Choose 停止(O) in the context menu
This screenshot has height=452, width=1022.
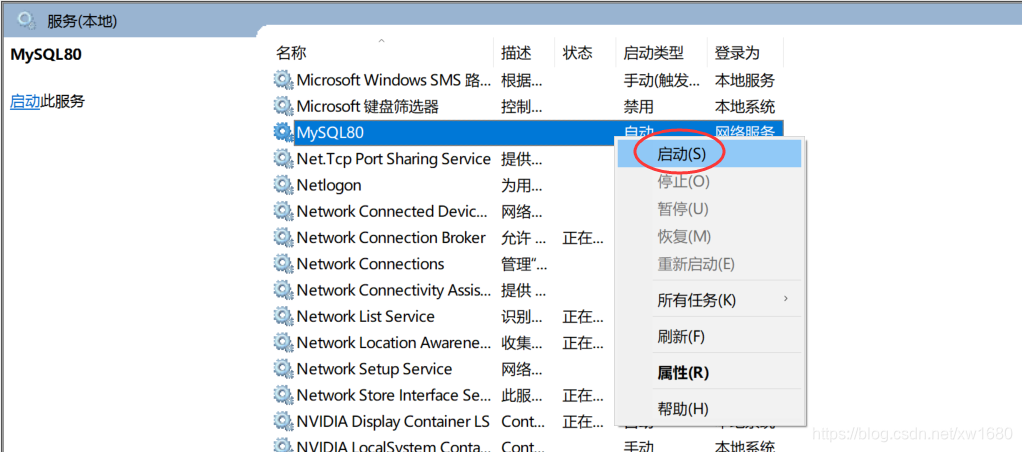click(709, 181)
